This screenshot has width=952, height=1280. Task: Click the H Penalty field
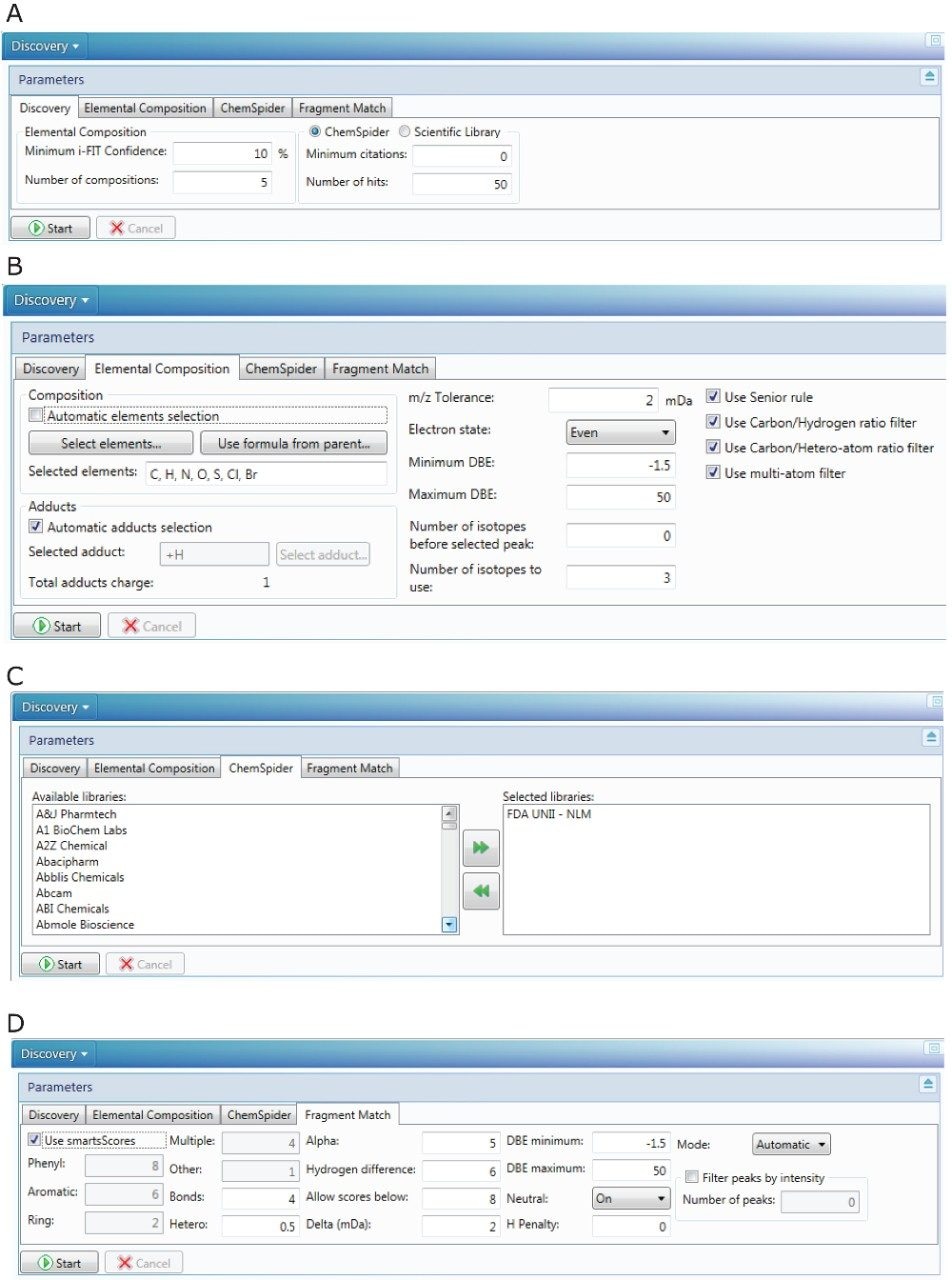pos(631,1225)
